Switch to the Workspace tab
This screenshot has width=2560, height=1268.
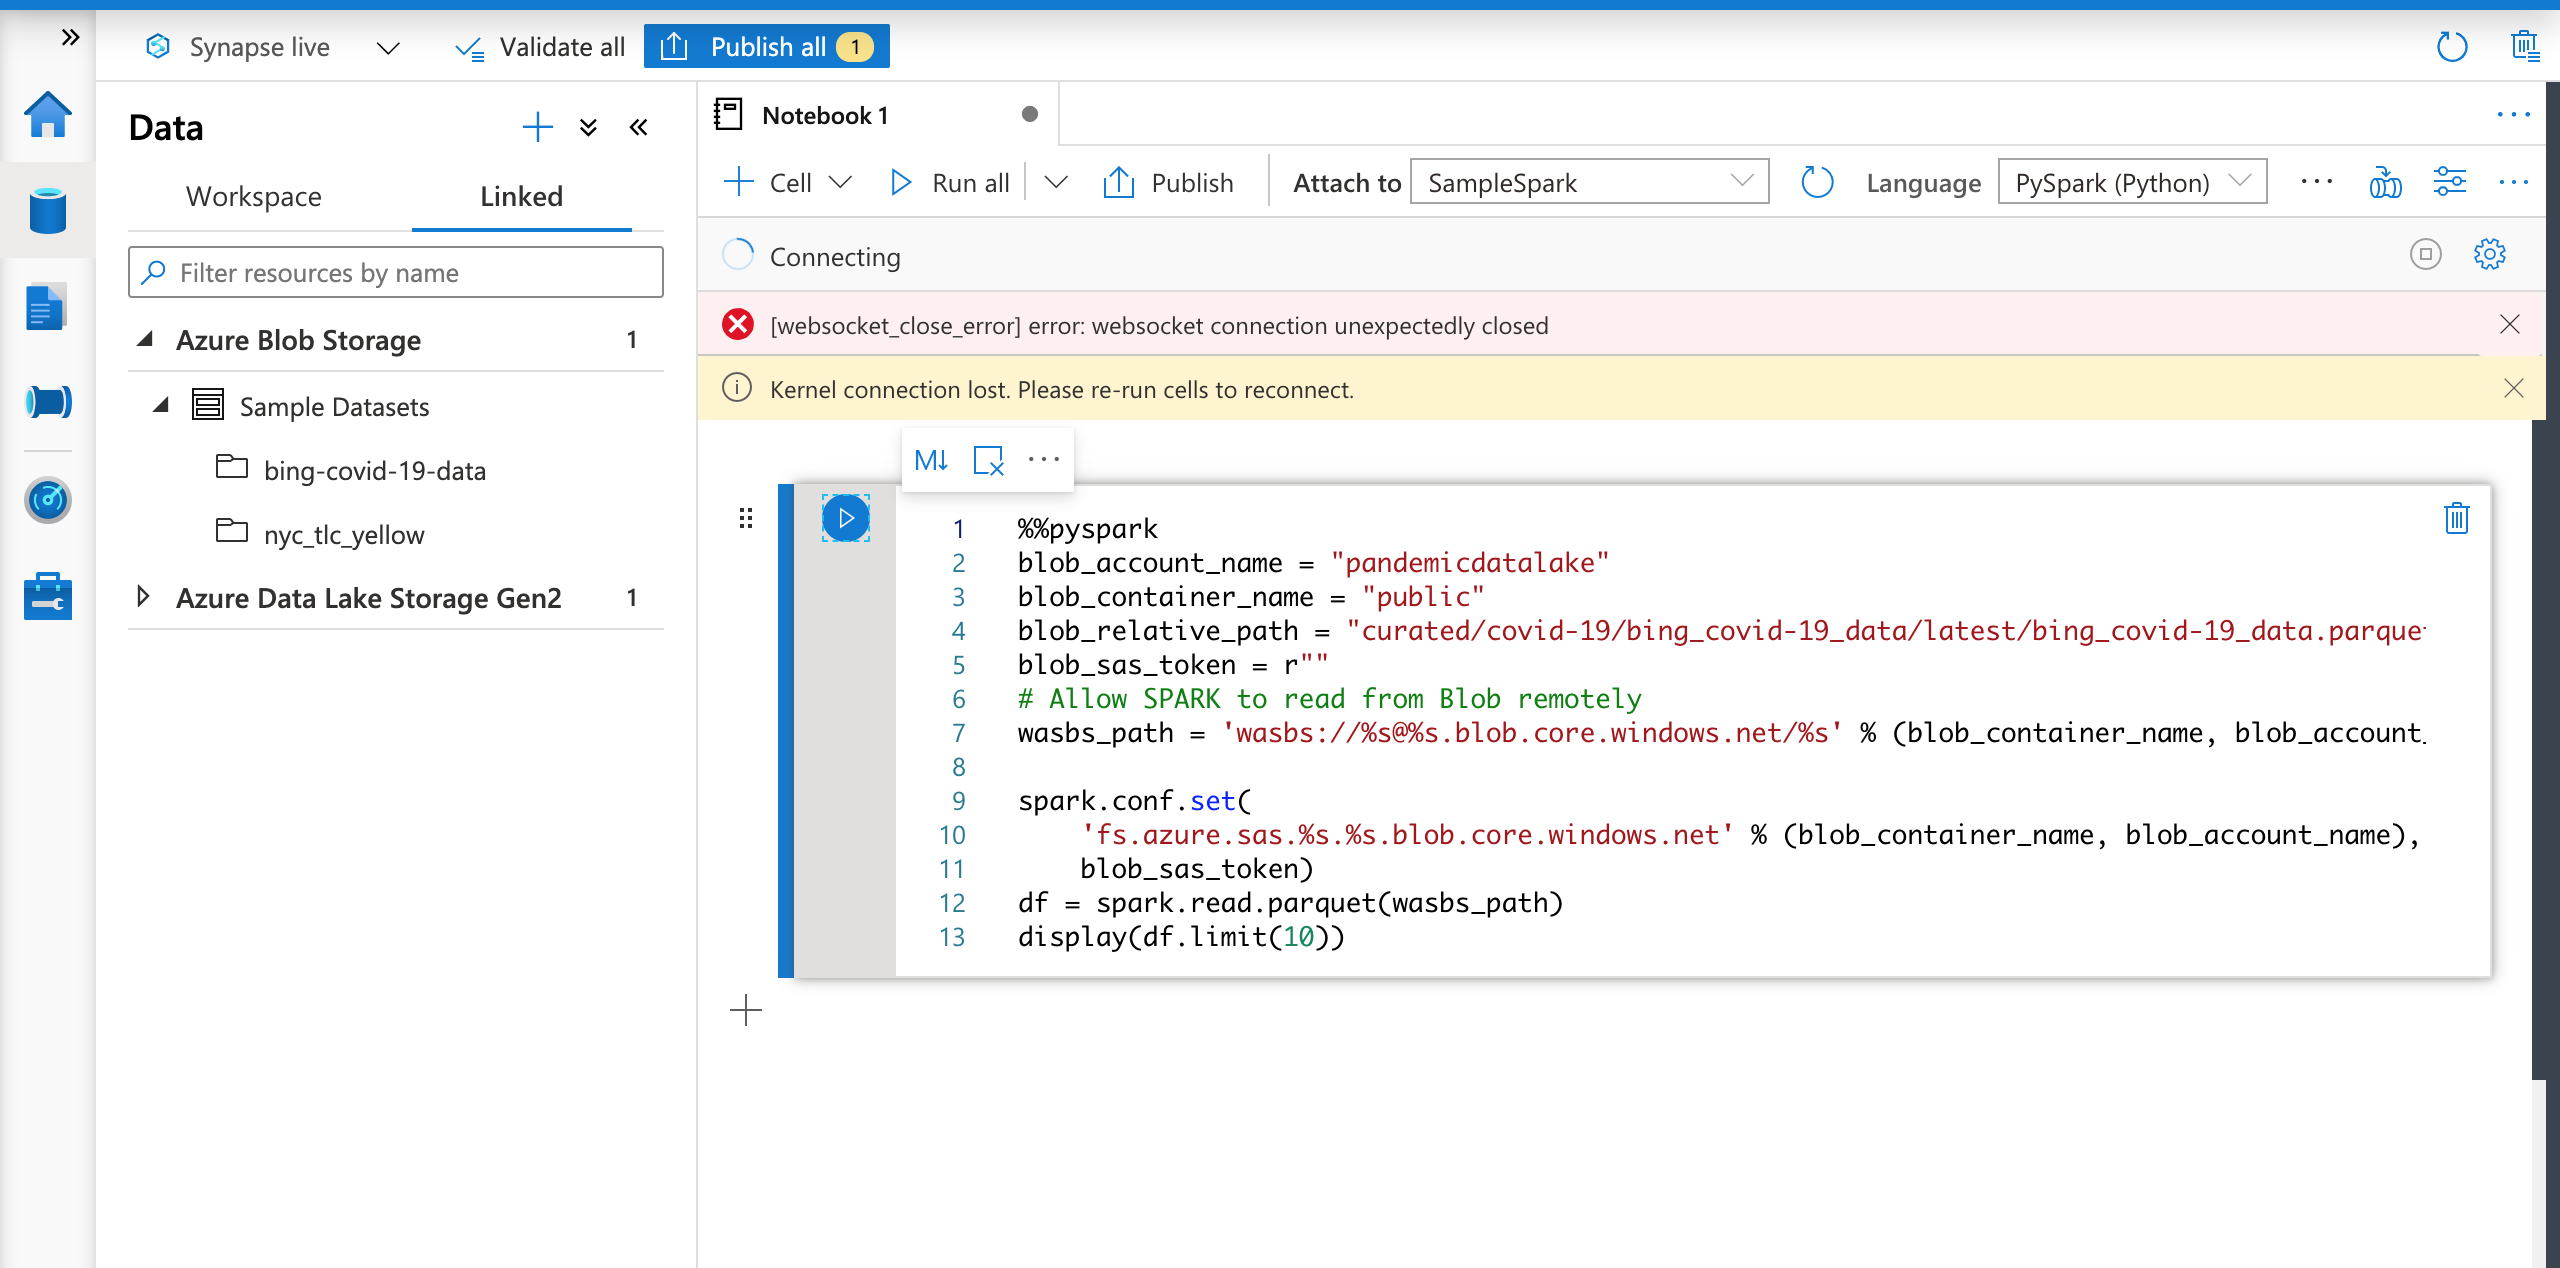pos(254,196)
